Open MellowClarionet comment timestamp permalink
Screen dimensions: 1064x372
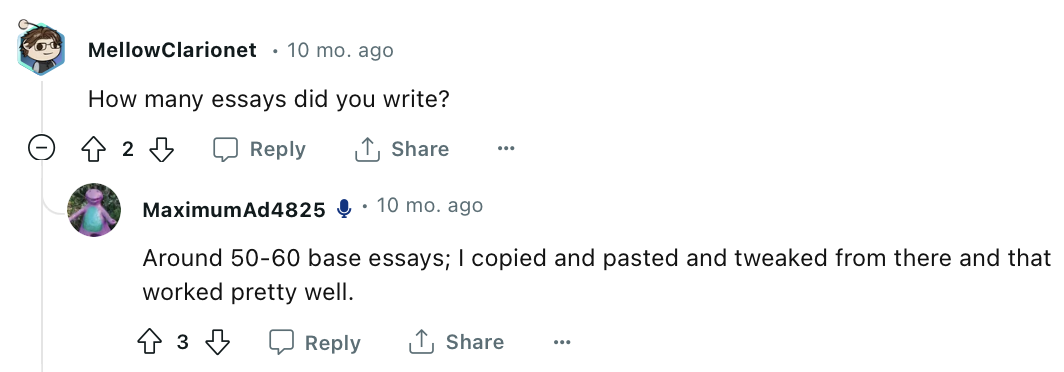[x=340, y=50]
